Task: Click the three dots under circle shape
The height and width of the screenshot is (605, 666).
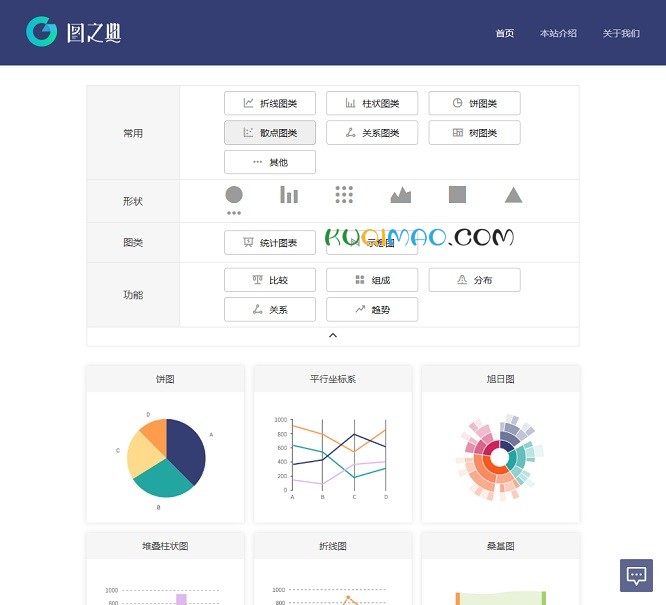Action: tap(234, 213)
